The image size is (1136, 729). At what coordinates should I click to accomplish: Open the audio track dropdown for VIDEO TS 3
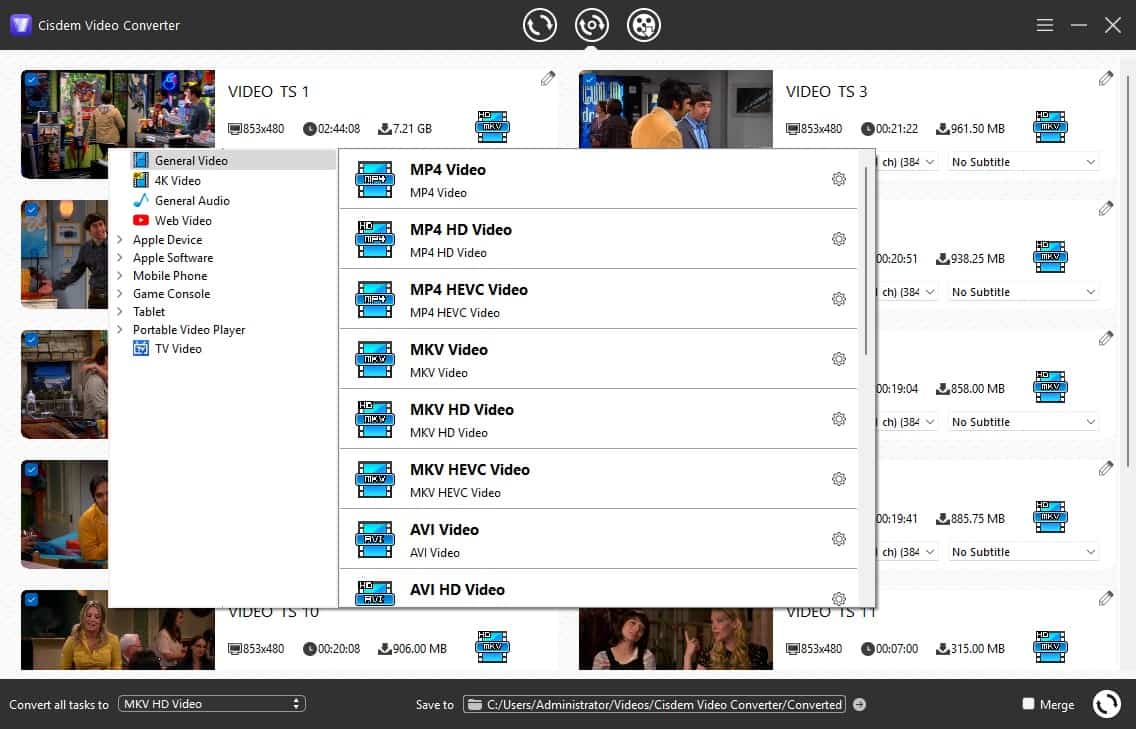click(x=907, y=162)
